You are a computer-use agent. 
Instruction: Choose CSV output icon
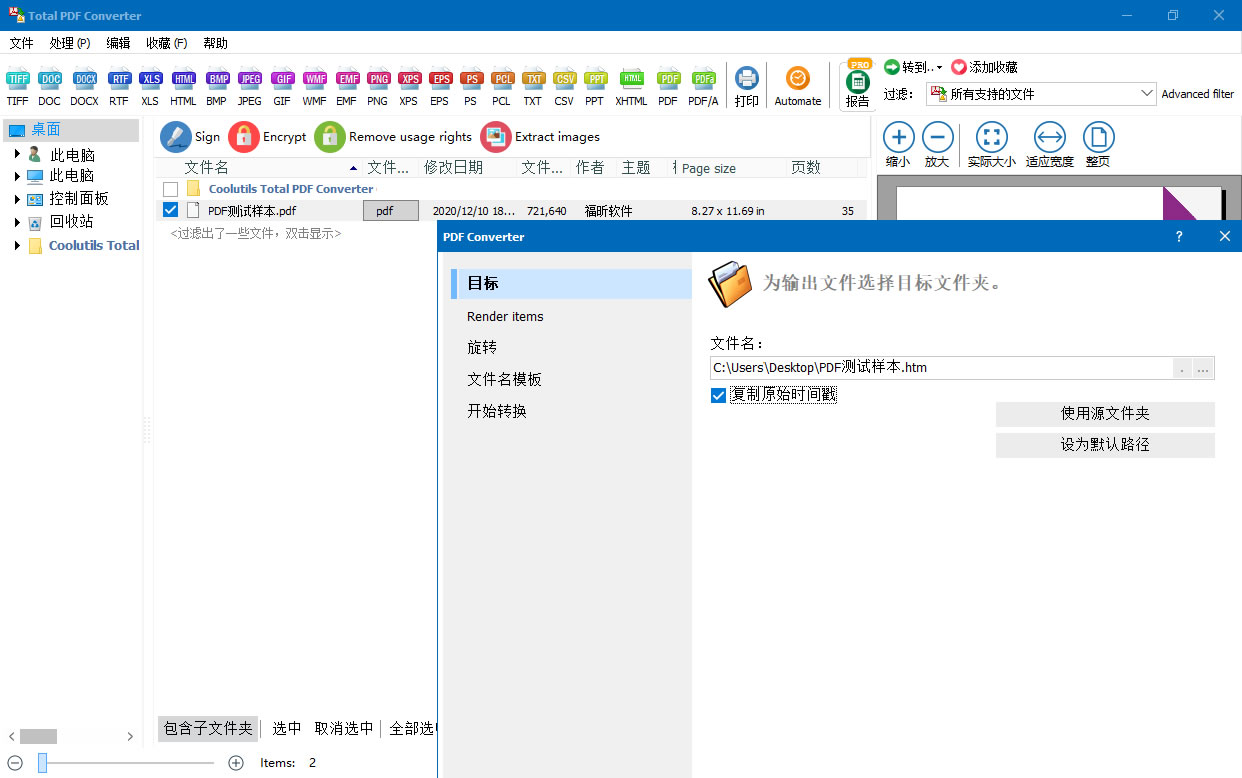(x=564, y=79)
